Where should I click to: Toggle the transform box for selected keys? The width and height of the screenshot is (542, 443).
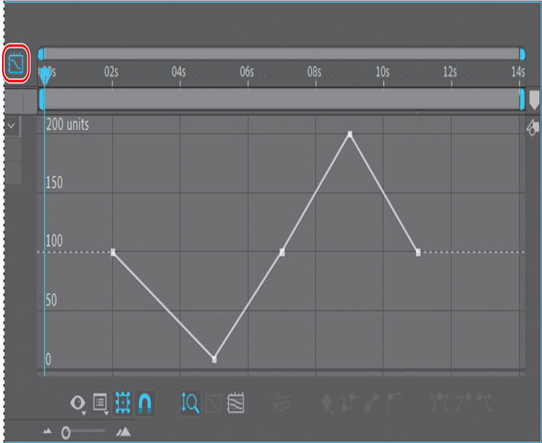[x=123, y=403]
